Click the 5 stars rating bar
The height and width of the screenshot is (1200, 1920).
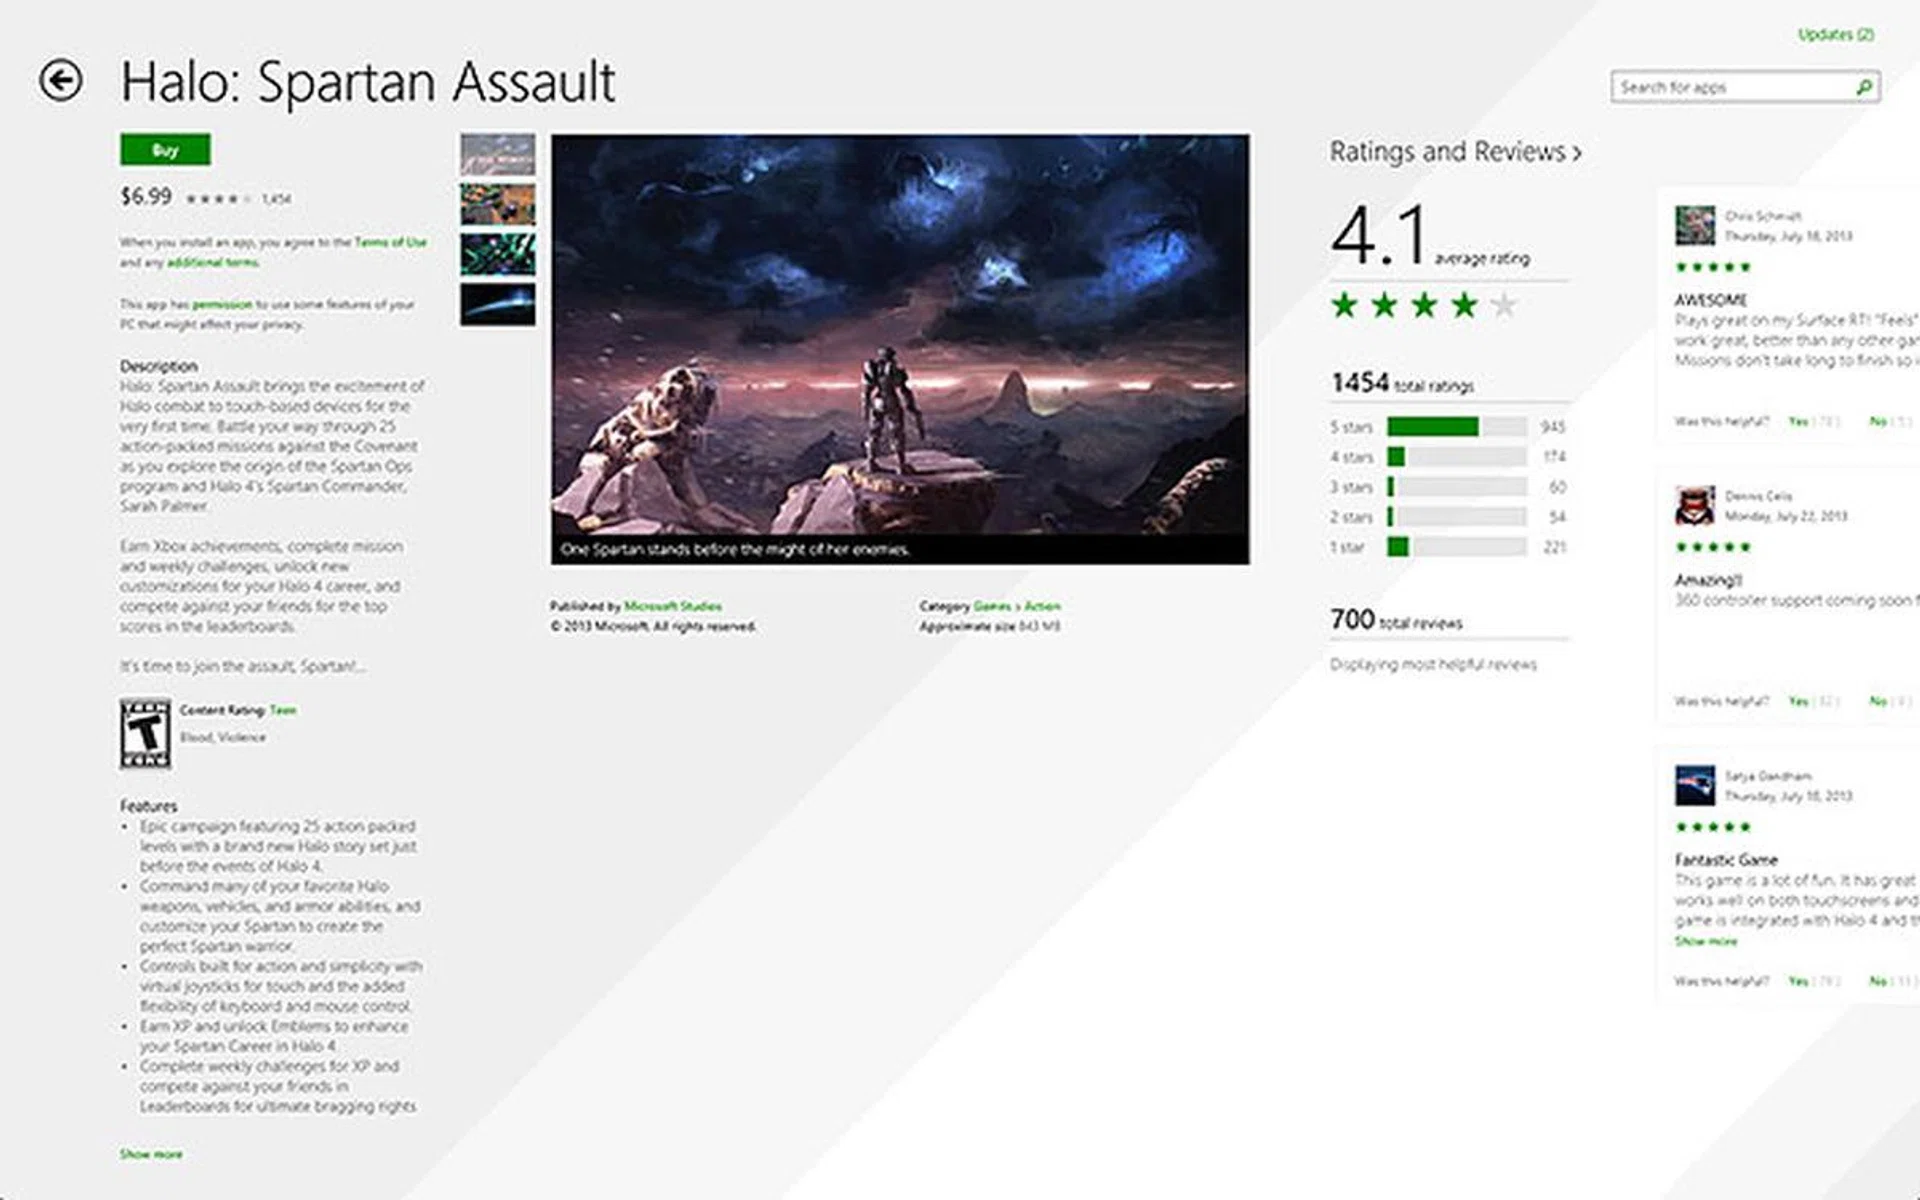(1456, 427)
